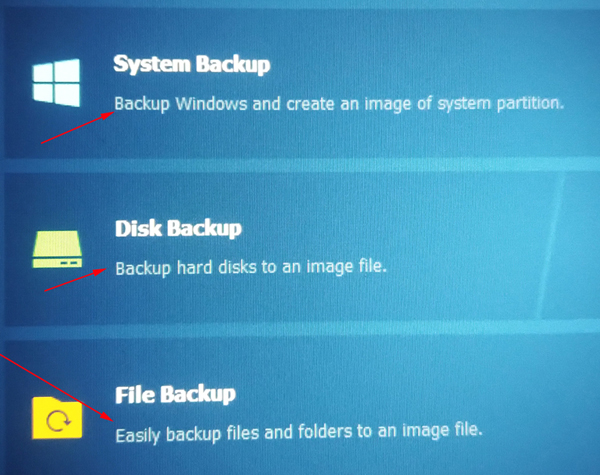The width and height of the screenshot is (600, 475).
Task: Click the word 'System' in the top heading
Action: tap(152, 64)
